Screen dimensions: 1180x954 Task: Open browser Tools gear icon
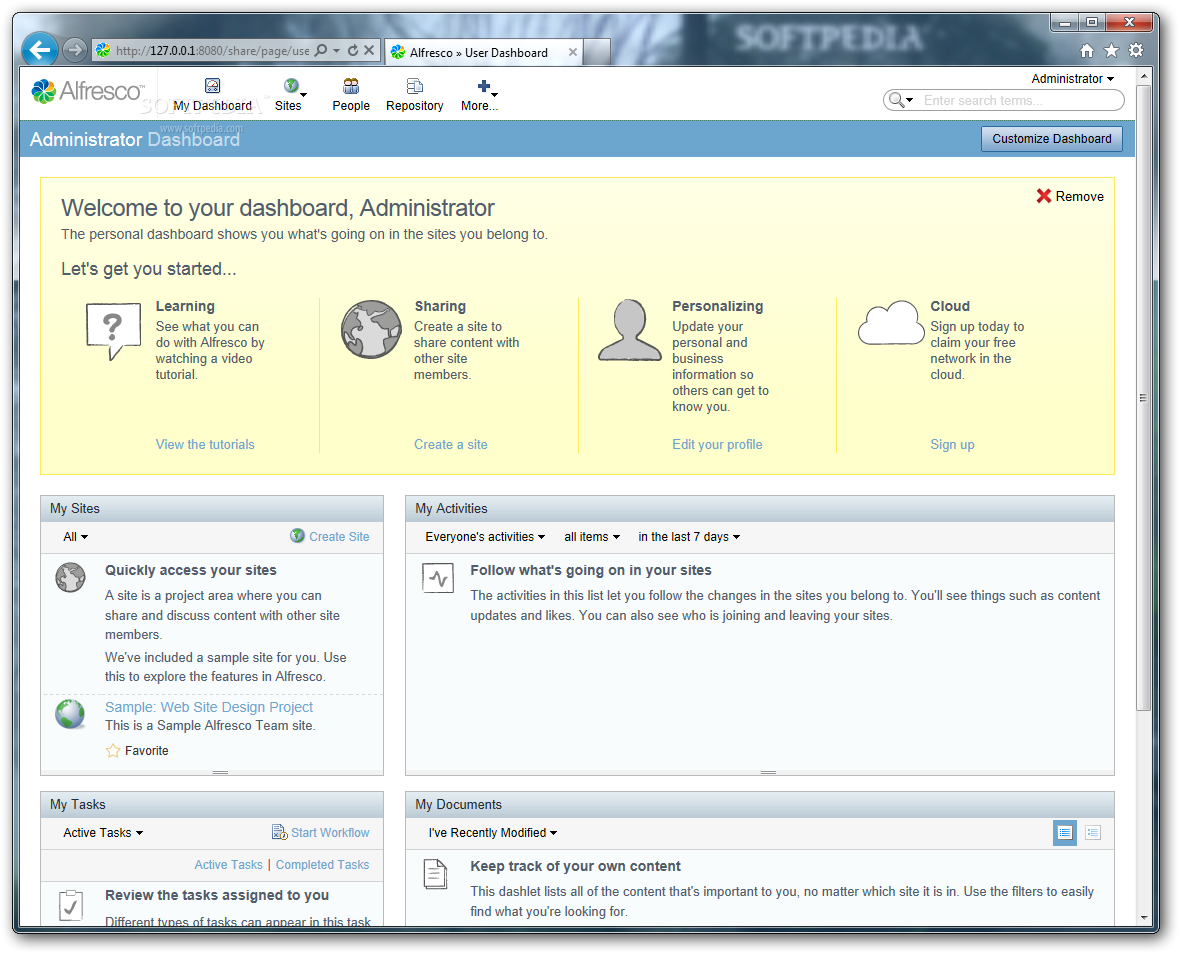tap(1136, 50)
